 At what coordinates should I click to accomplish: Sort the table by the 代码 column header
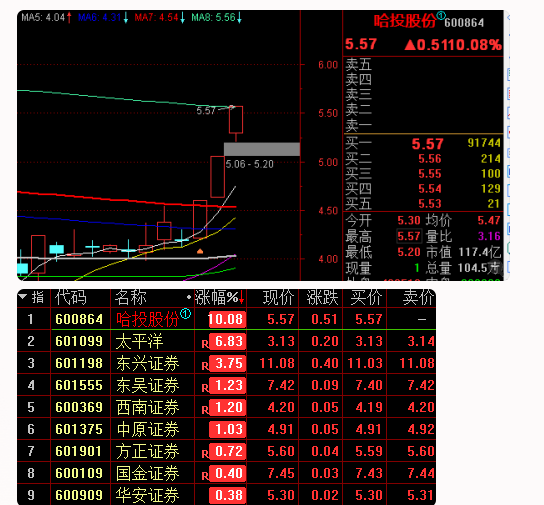pos(71,298)
